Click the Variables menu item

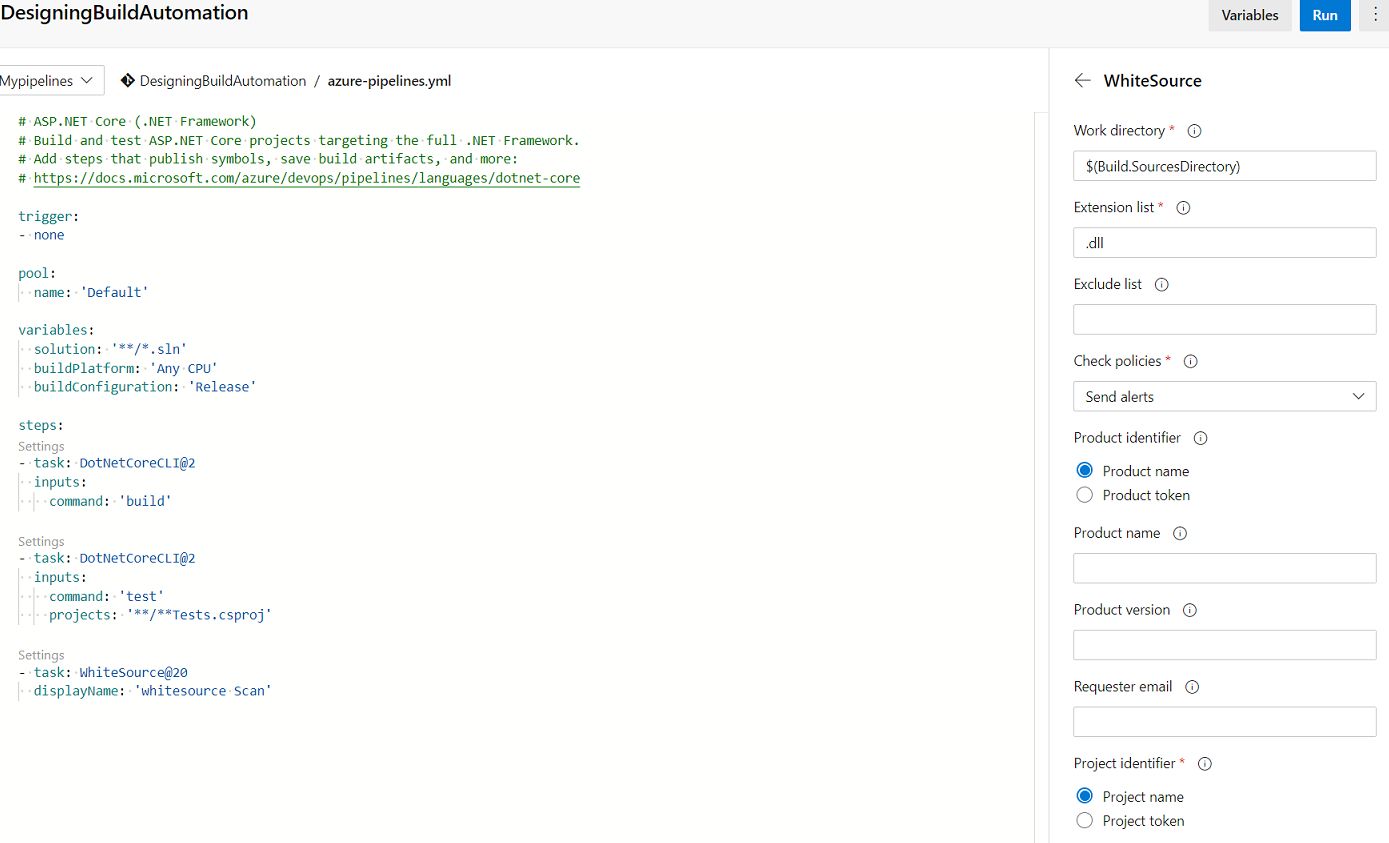click(x=1249, y=15)
